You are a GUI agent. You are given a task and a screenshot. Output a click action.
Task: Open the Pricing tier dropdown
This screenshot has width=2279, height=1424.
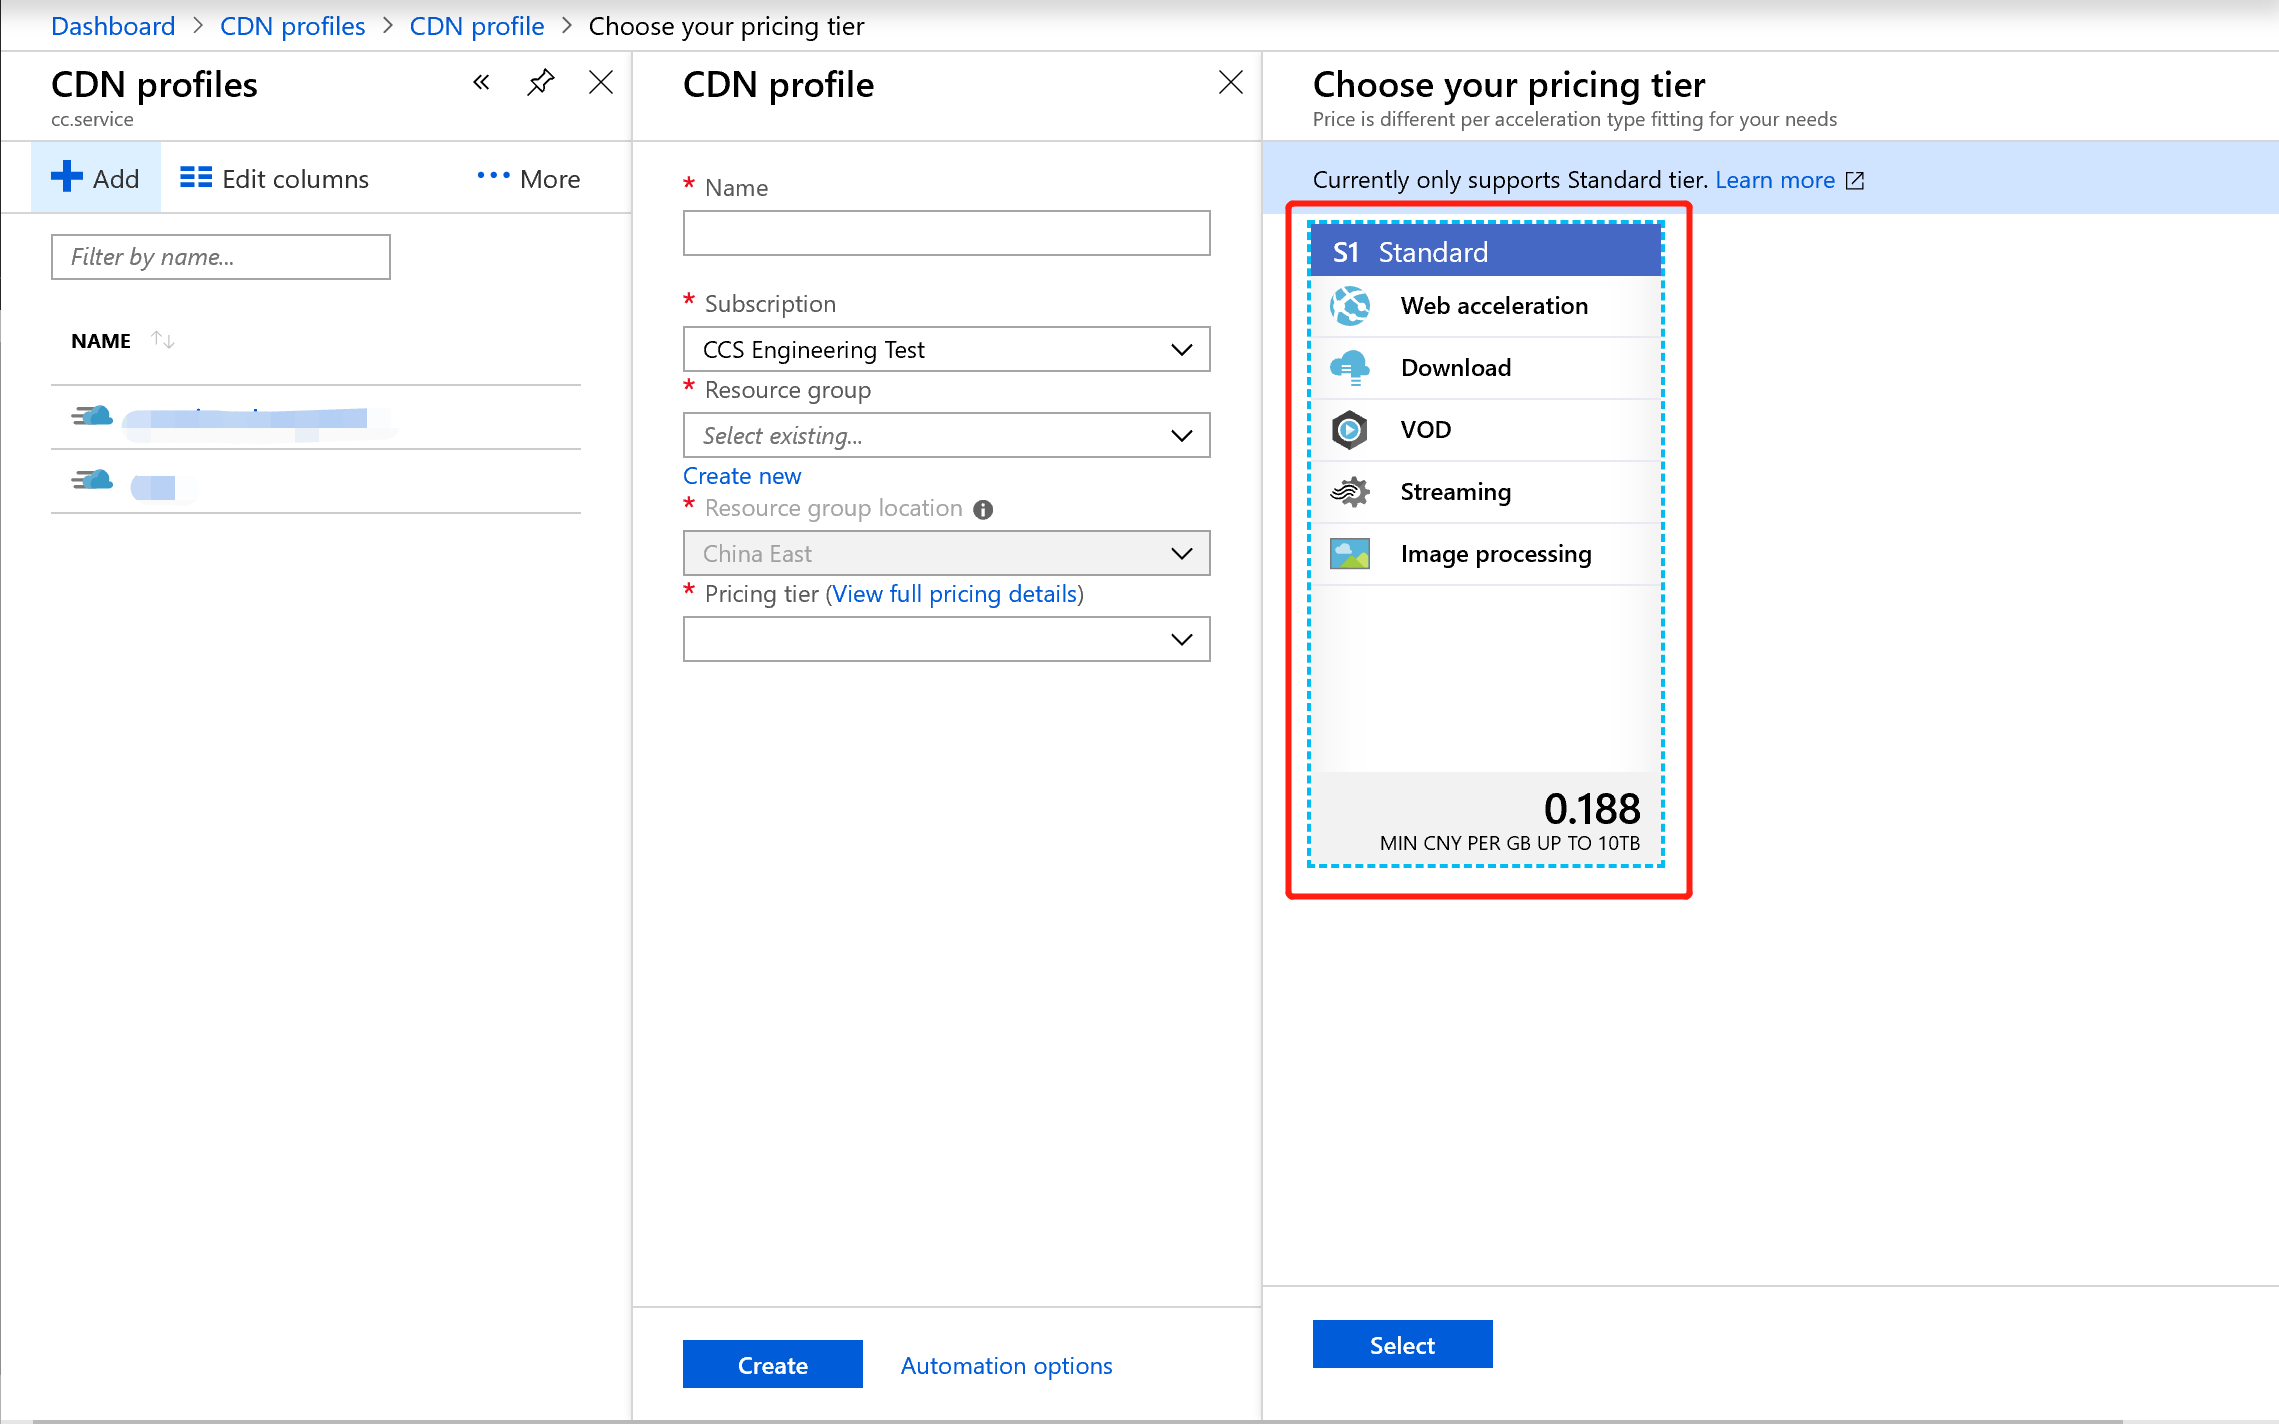946,640
